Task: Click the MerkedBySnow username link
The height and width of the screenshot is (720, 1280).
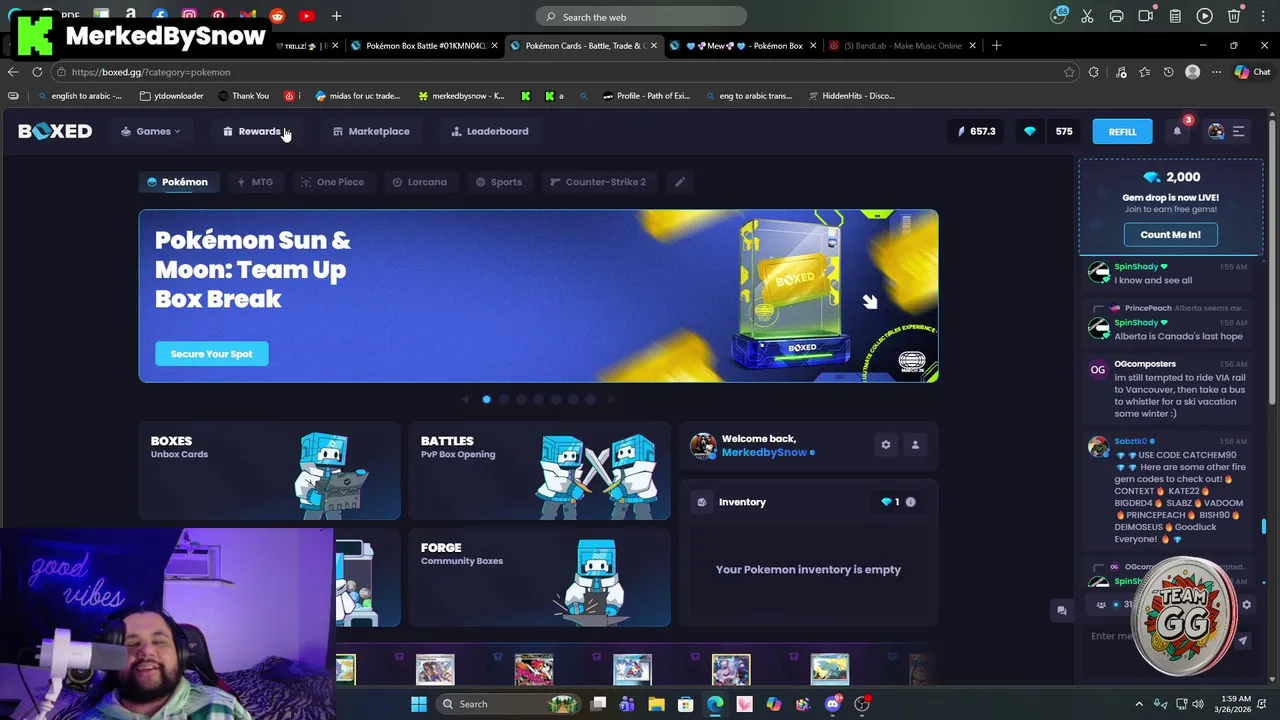Action: tap(764, 452)
